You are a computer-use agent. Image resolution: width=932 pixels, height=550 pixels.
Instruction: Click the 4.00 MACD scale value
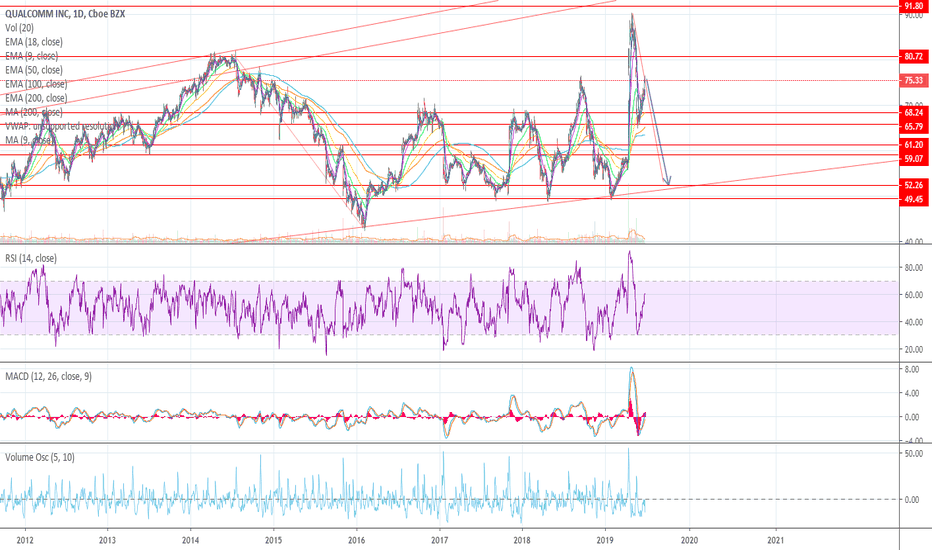(x=912, y=393)
